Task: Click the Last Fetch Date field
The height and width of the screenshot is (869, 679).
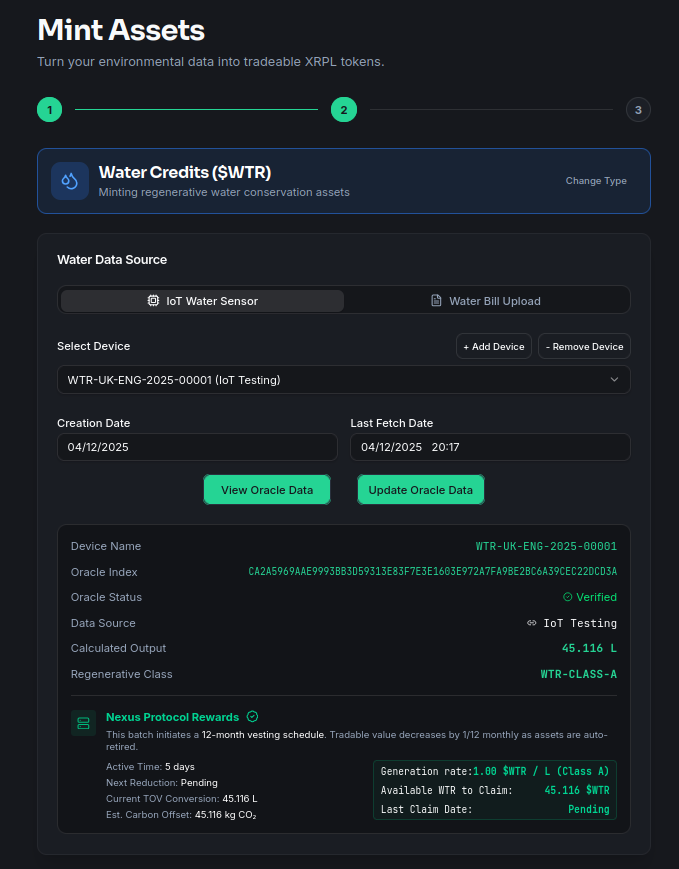Action: (491, 447)
